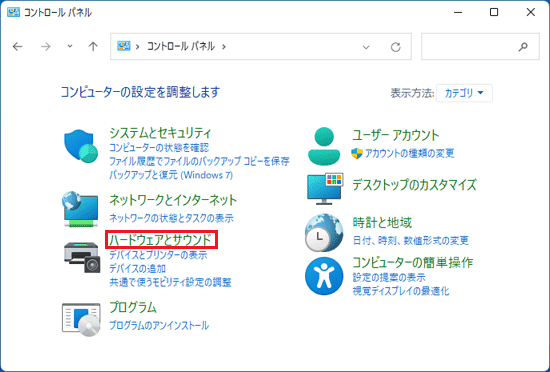Viewport: 550px width, 372px height.
Task: Click 視覚ディスプレイの最適化 link
Action: tap(401, 291)
